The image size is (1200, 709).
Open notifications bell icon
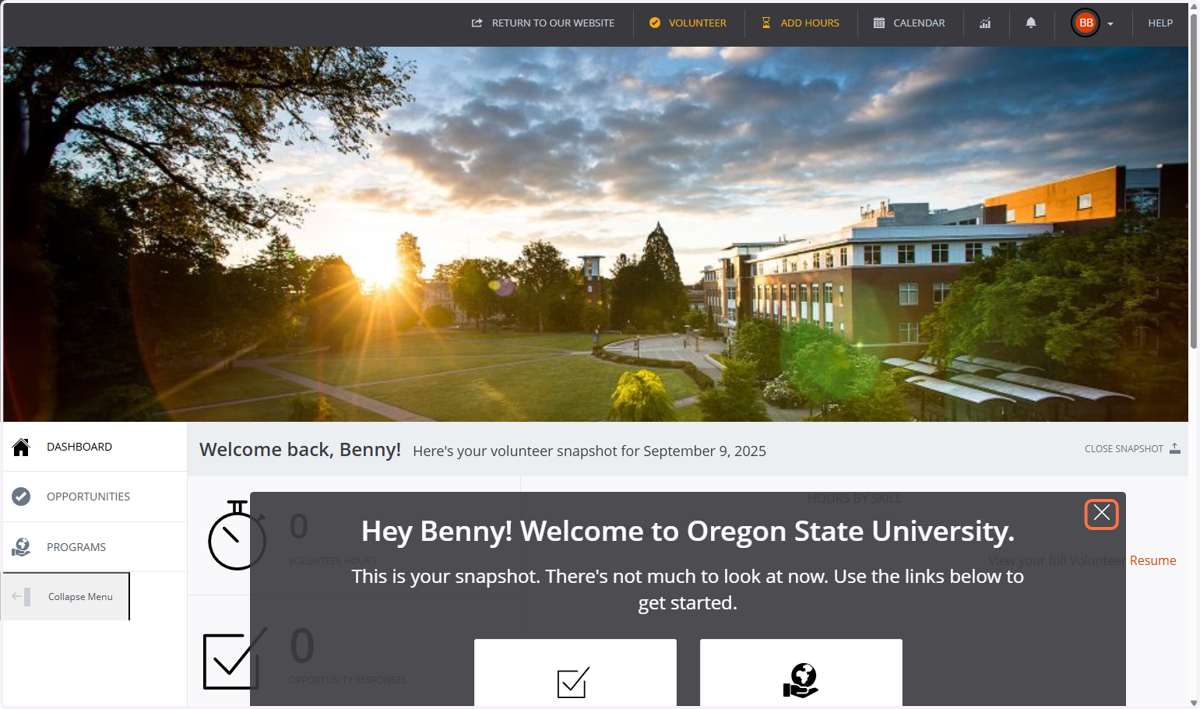tap(1031, 23)
